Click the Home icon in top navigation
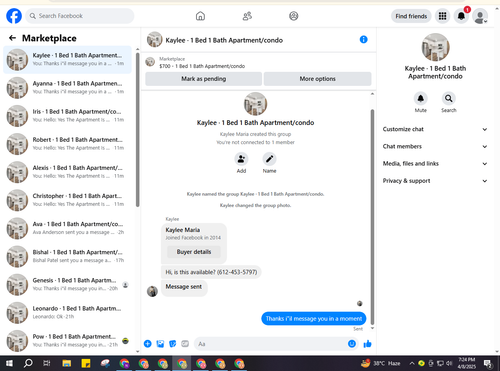This screenshot has width=500, height=371. [200, 16]
